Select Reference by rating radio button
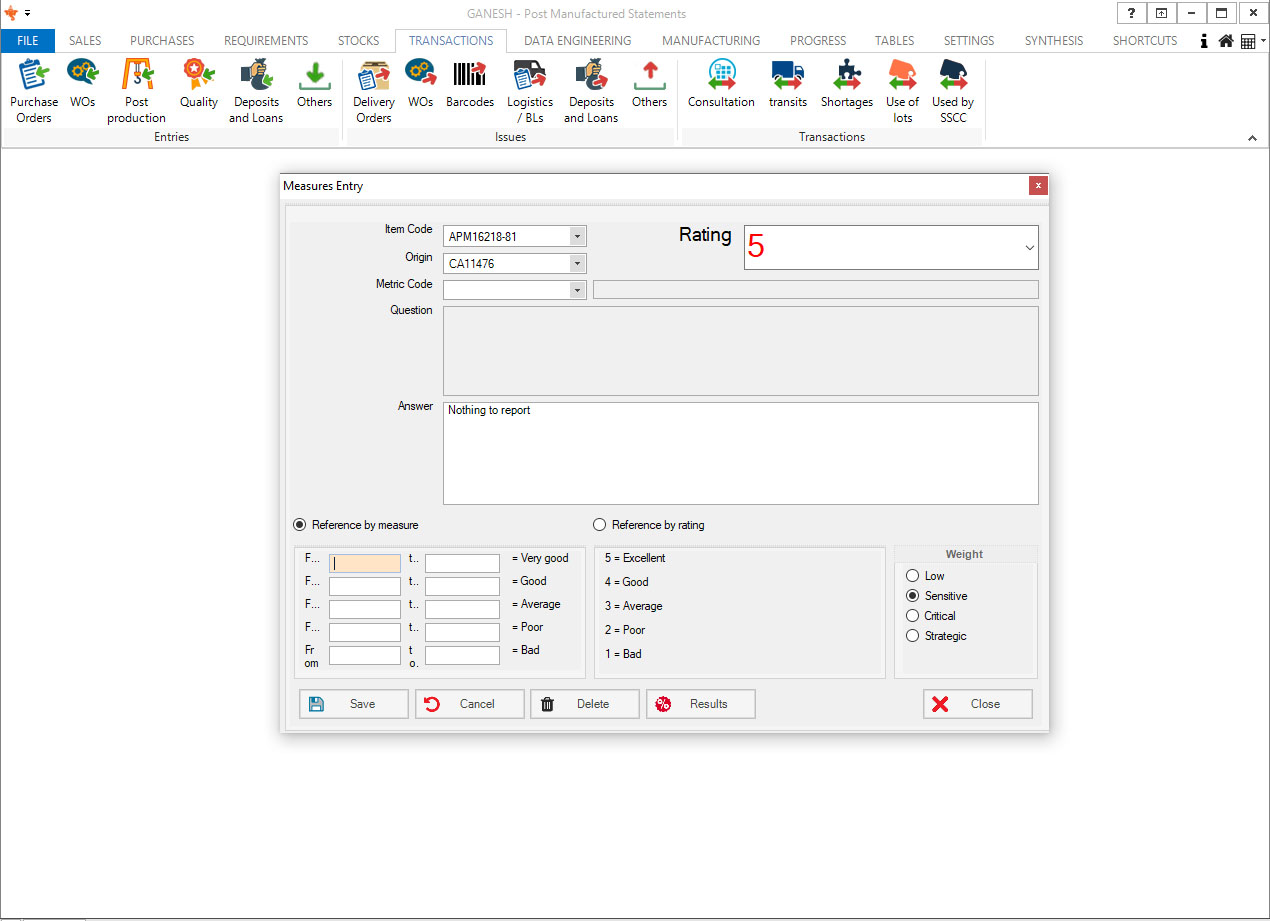1270x921 pixels. pos(600,525)
